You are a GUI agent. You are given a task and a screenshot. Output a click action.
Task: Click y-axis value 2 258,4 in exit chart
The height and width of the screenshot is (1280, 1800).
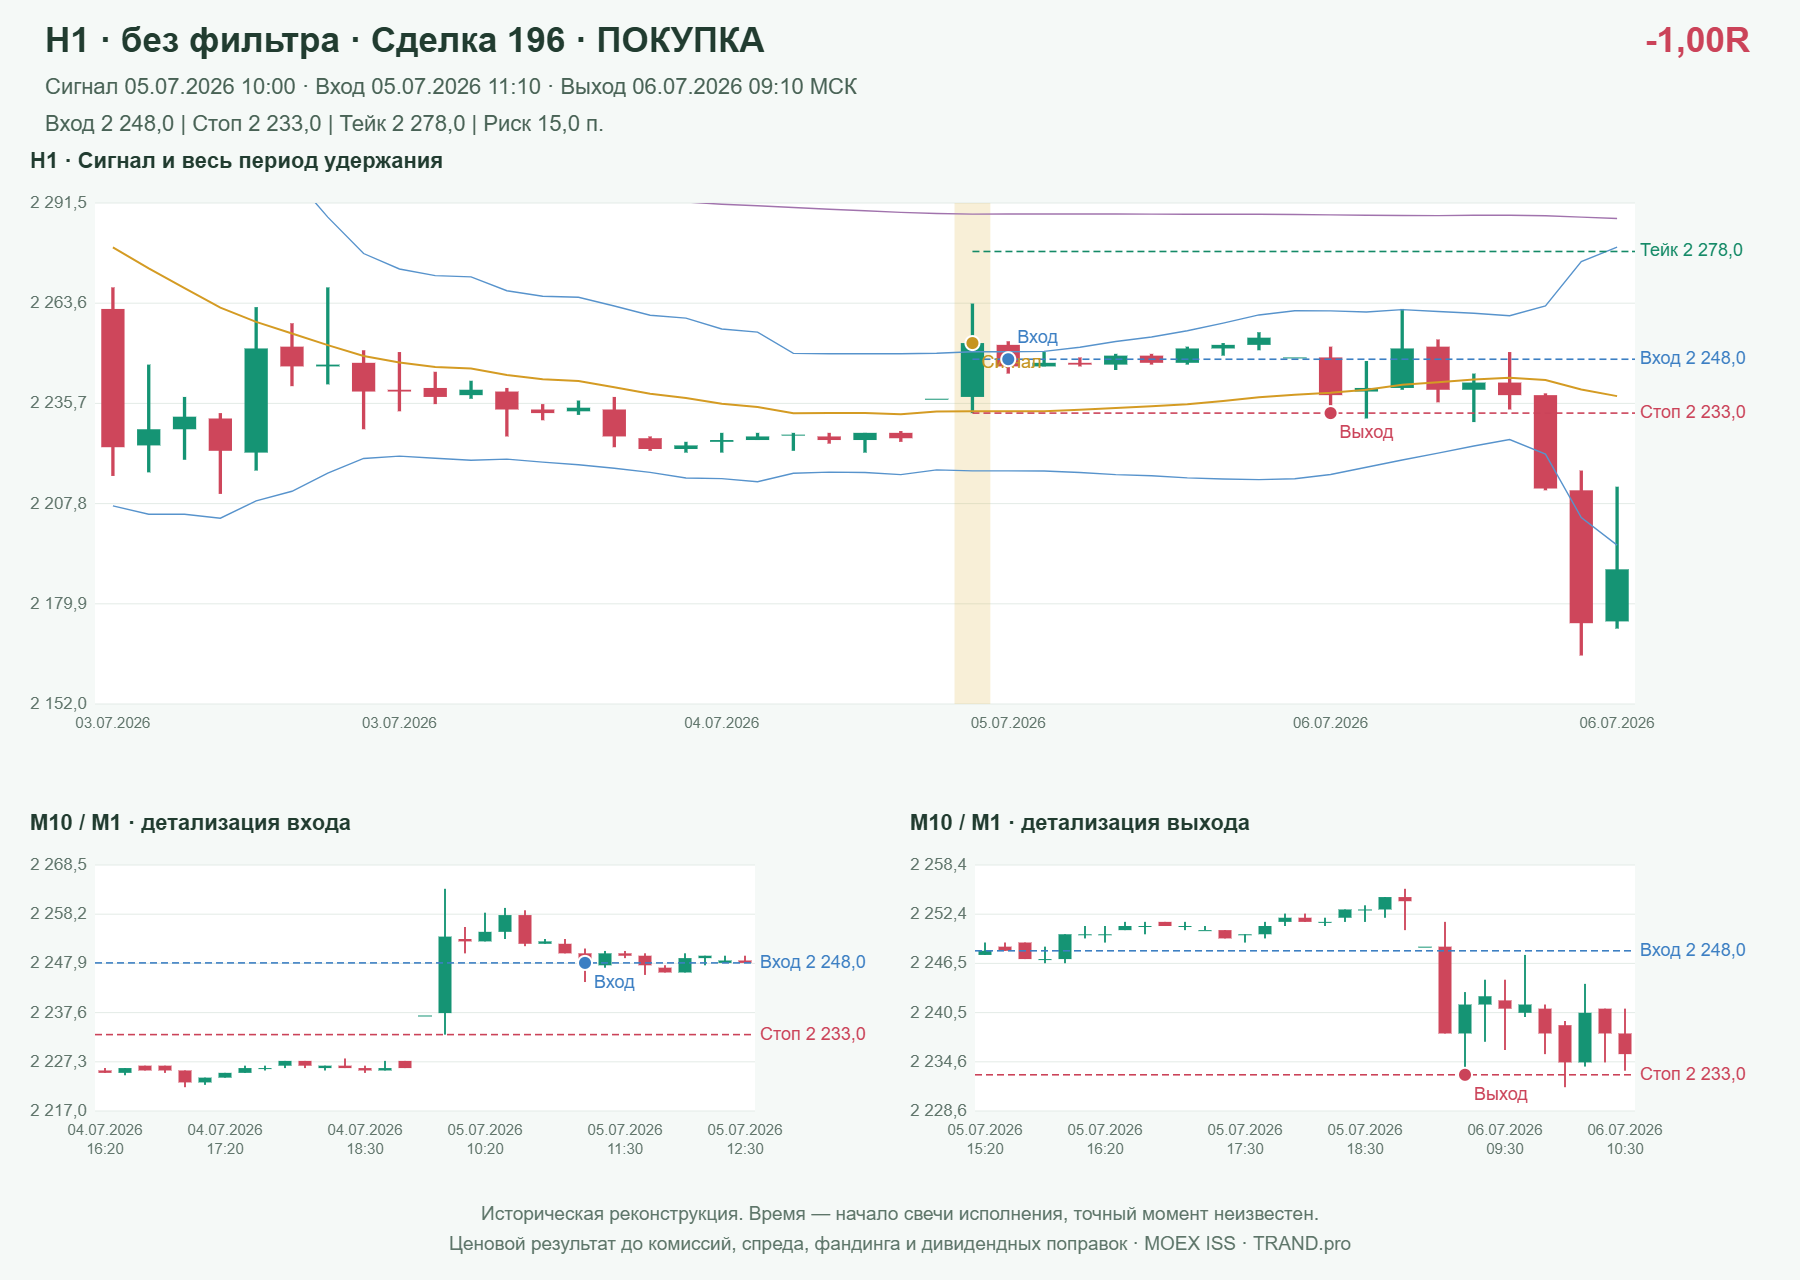tap(938, 865)
